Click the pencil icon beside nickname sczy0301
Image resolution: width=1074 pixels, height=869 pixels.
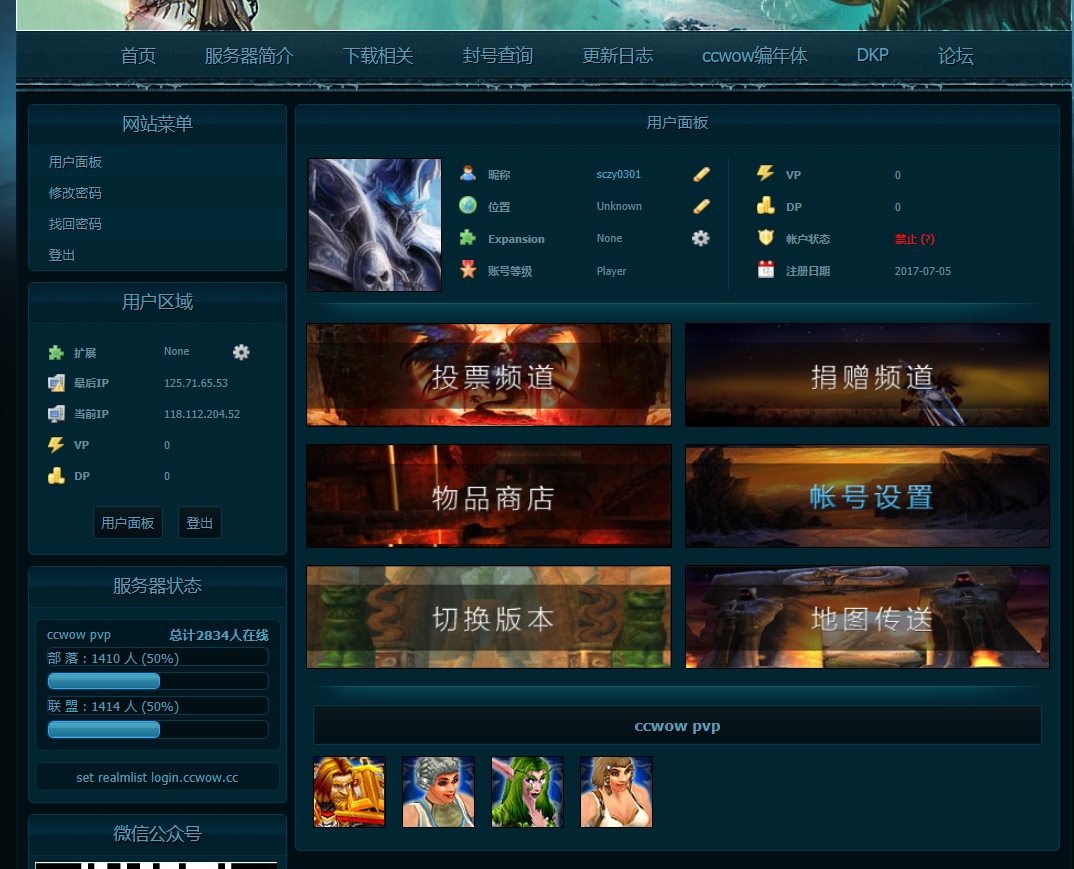pos(701,174)
